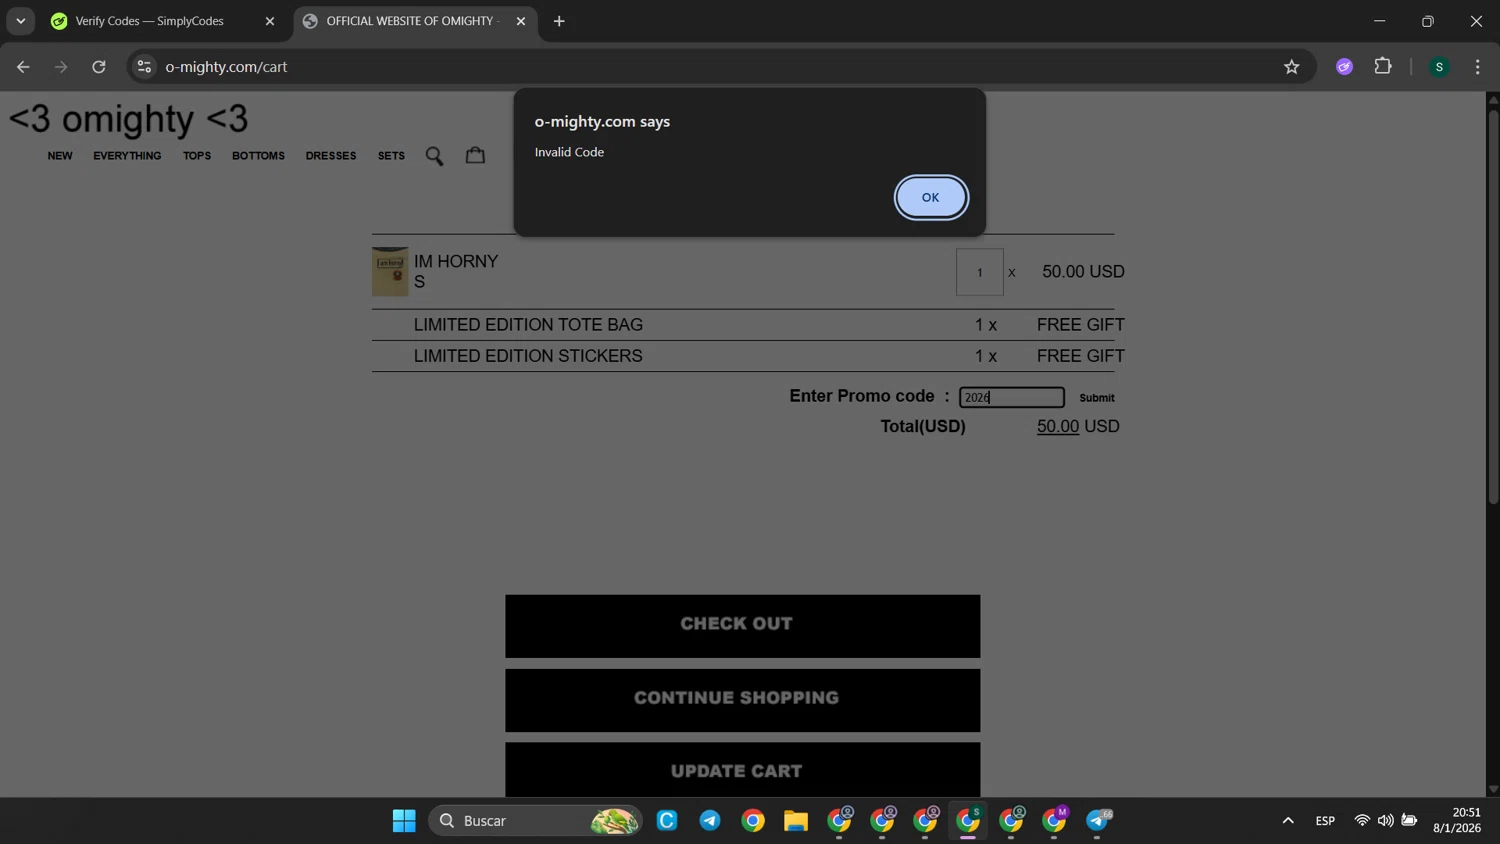Viewport: 1500px width, 844px height.
Task: Open the battery status icon
Action: click(1409, 821)
